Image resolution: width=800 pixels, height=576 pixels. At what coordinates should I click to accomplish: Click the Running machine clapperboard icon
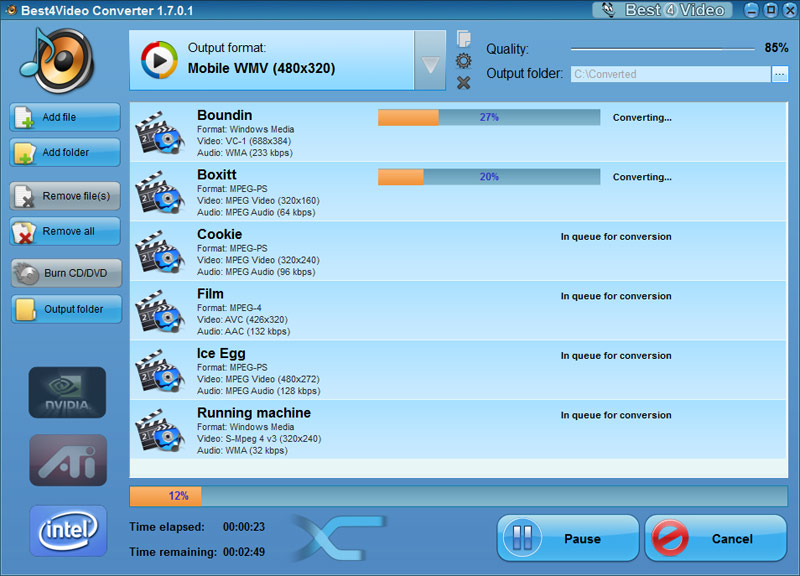point(160,431)
